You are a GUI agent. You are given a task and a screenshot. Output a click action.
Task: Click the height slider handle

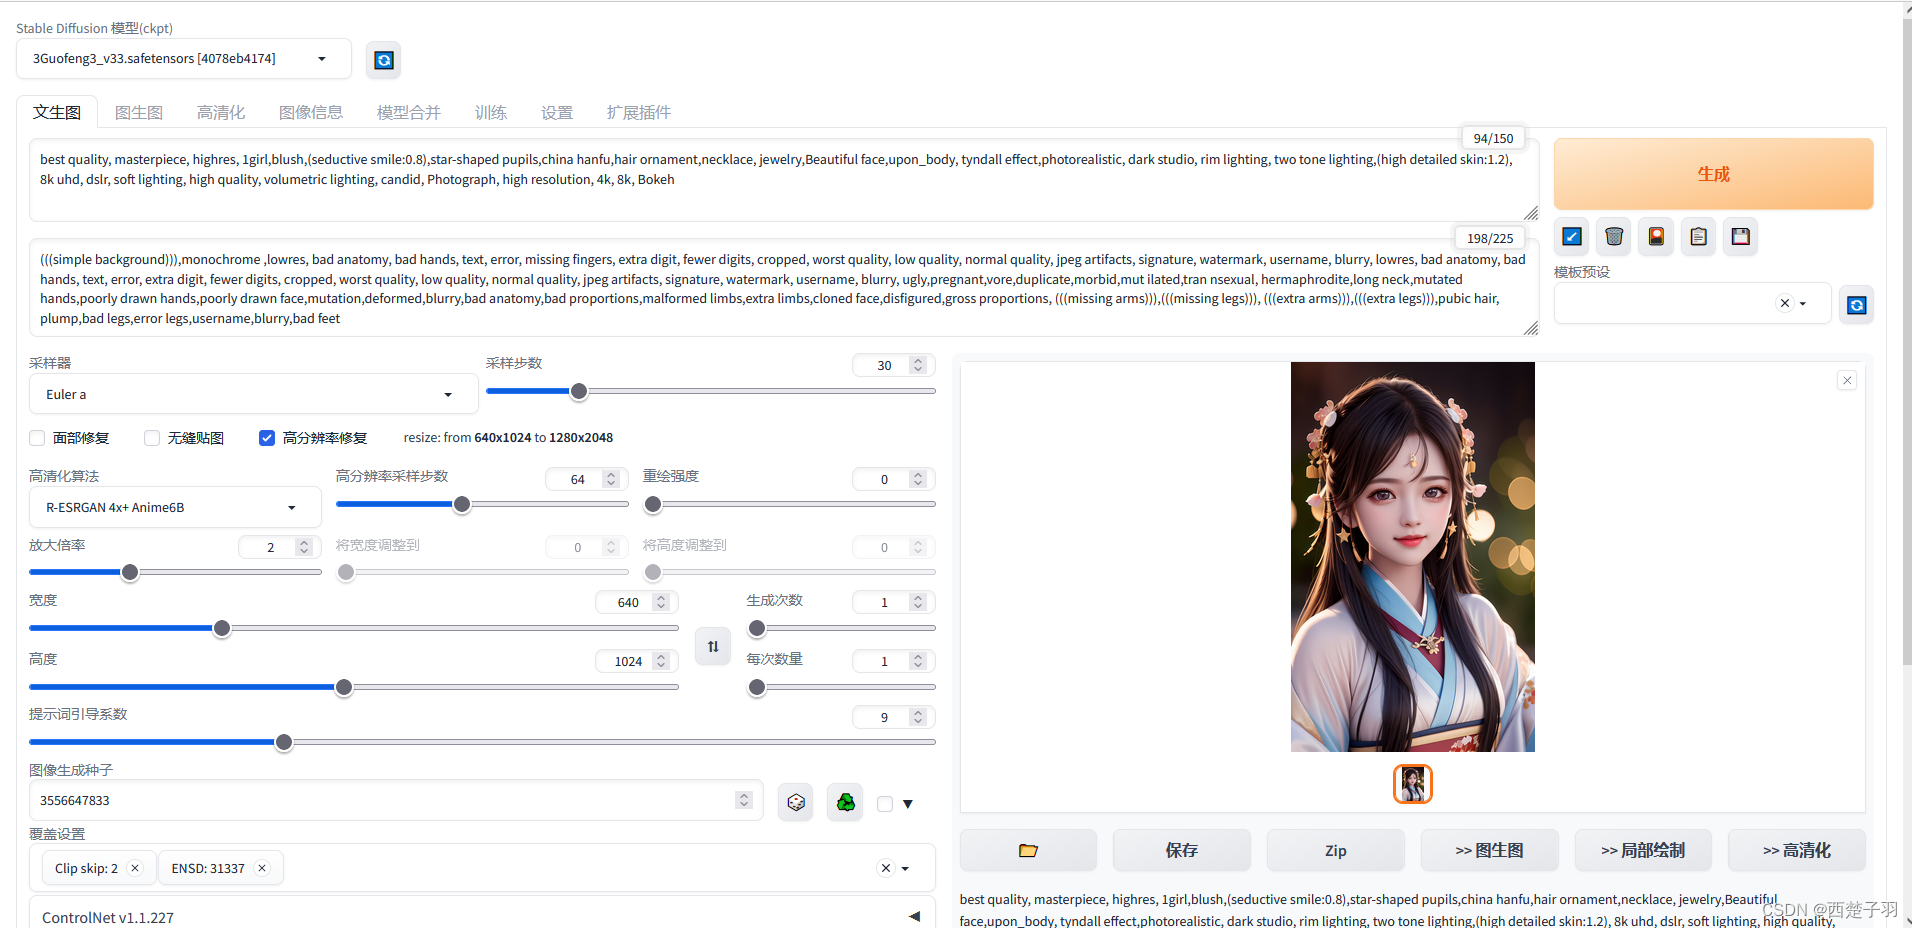pyautogui.click(x=344, y=687)
